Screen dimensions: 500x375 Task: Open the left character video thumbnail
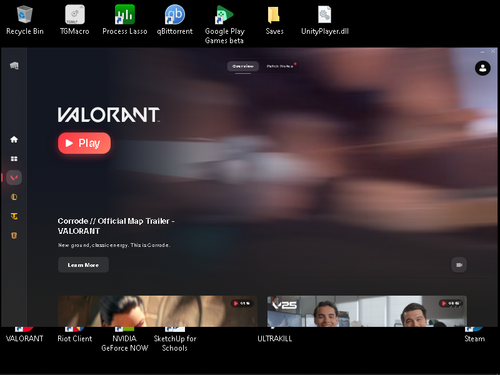(x=158, y=311)
